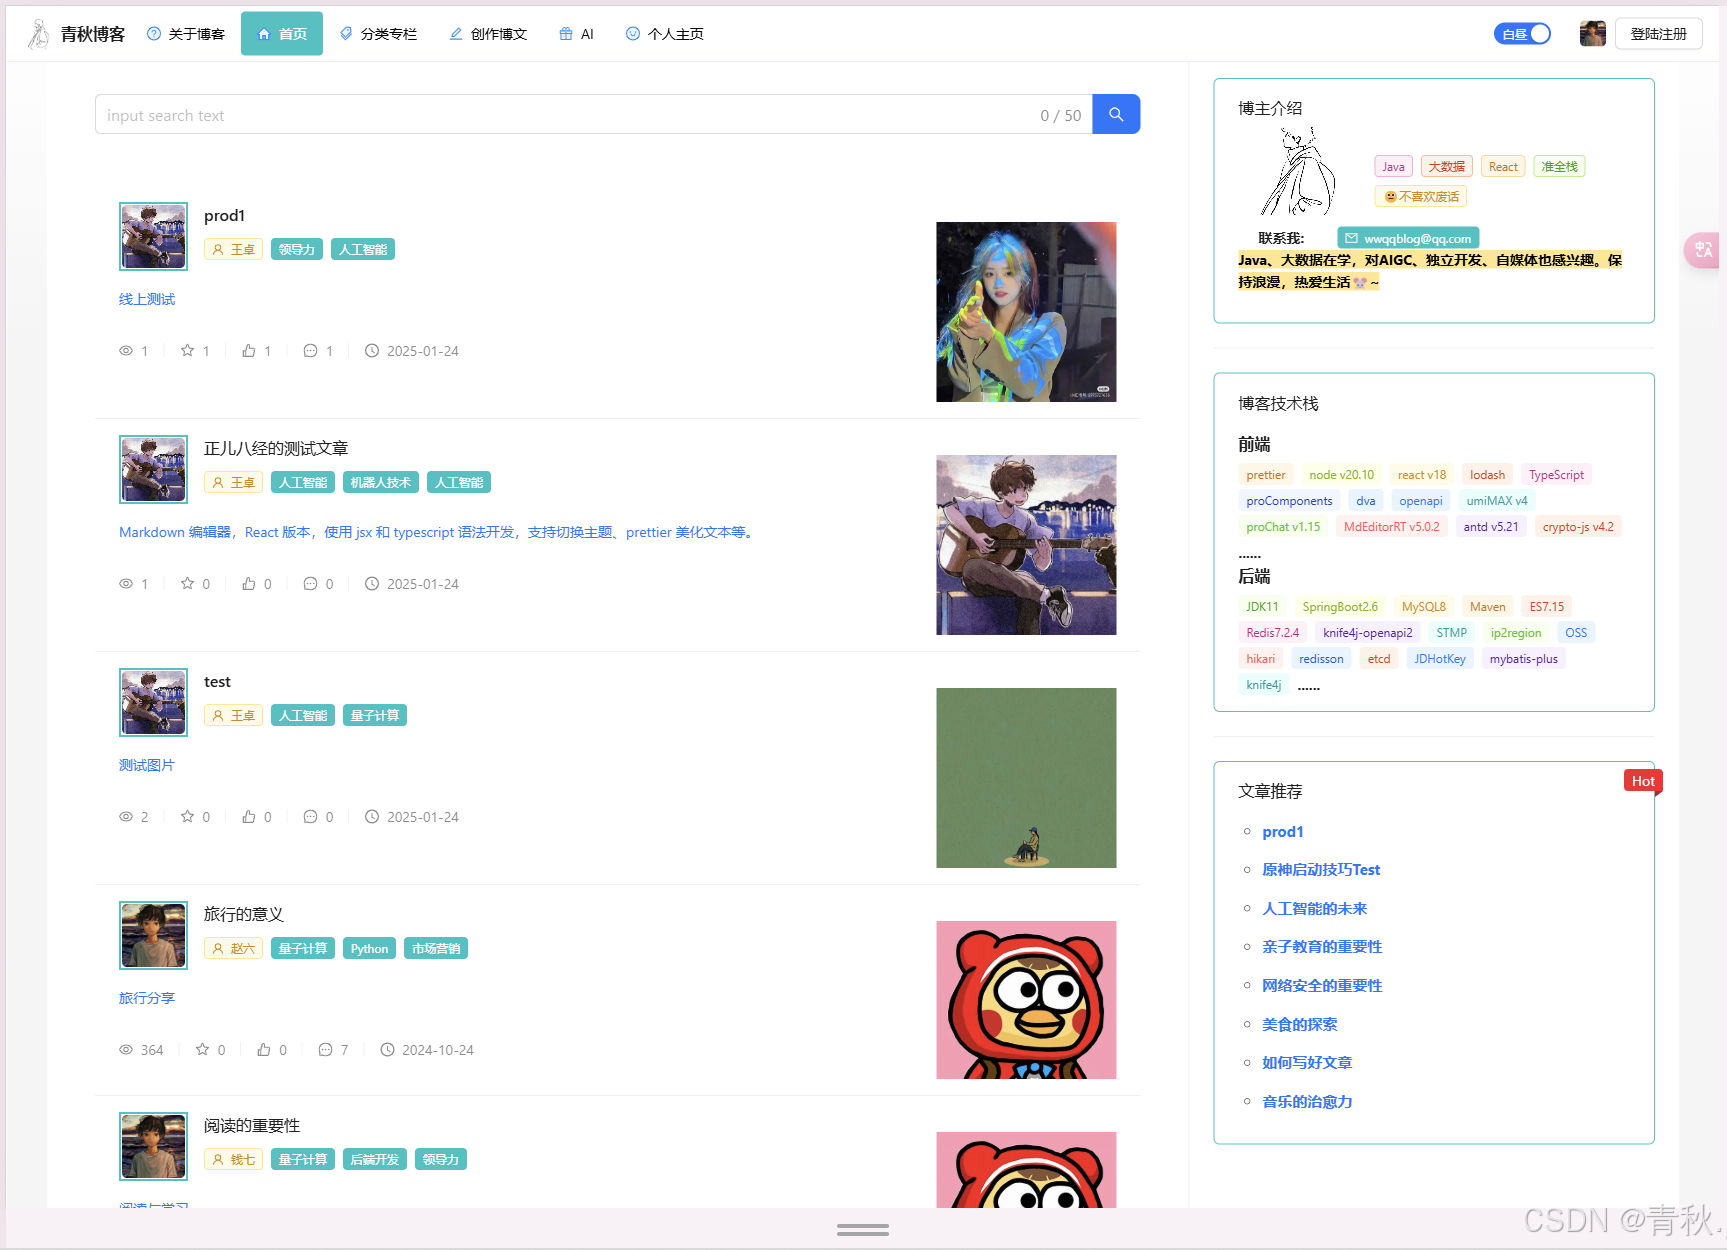Toggle the 白昼 day/night theme switch
1727x1250 pixels.
tap(1522, 34)
